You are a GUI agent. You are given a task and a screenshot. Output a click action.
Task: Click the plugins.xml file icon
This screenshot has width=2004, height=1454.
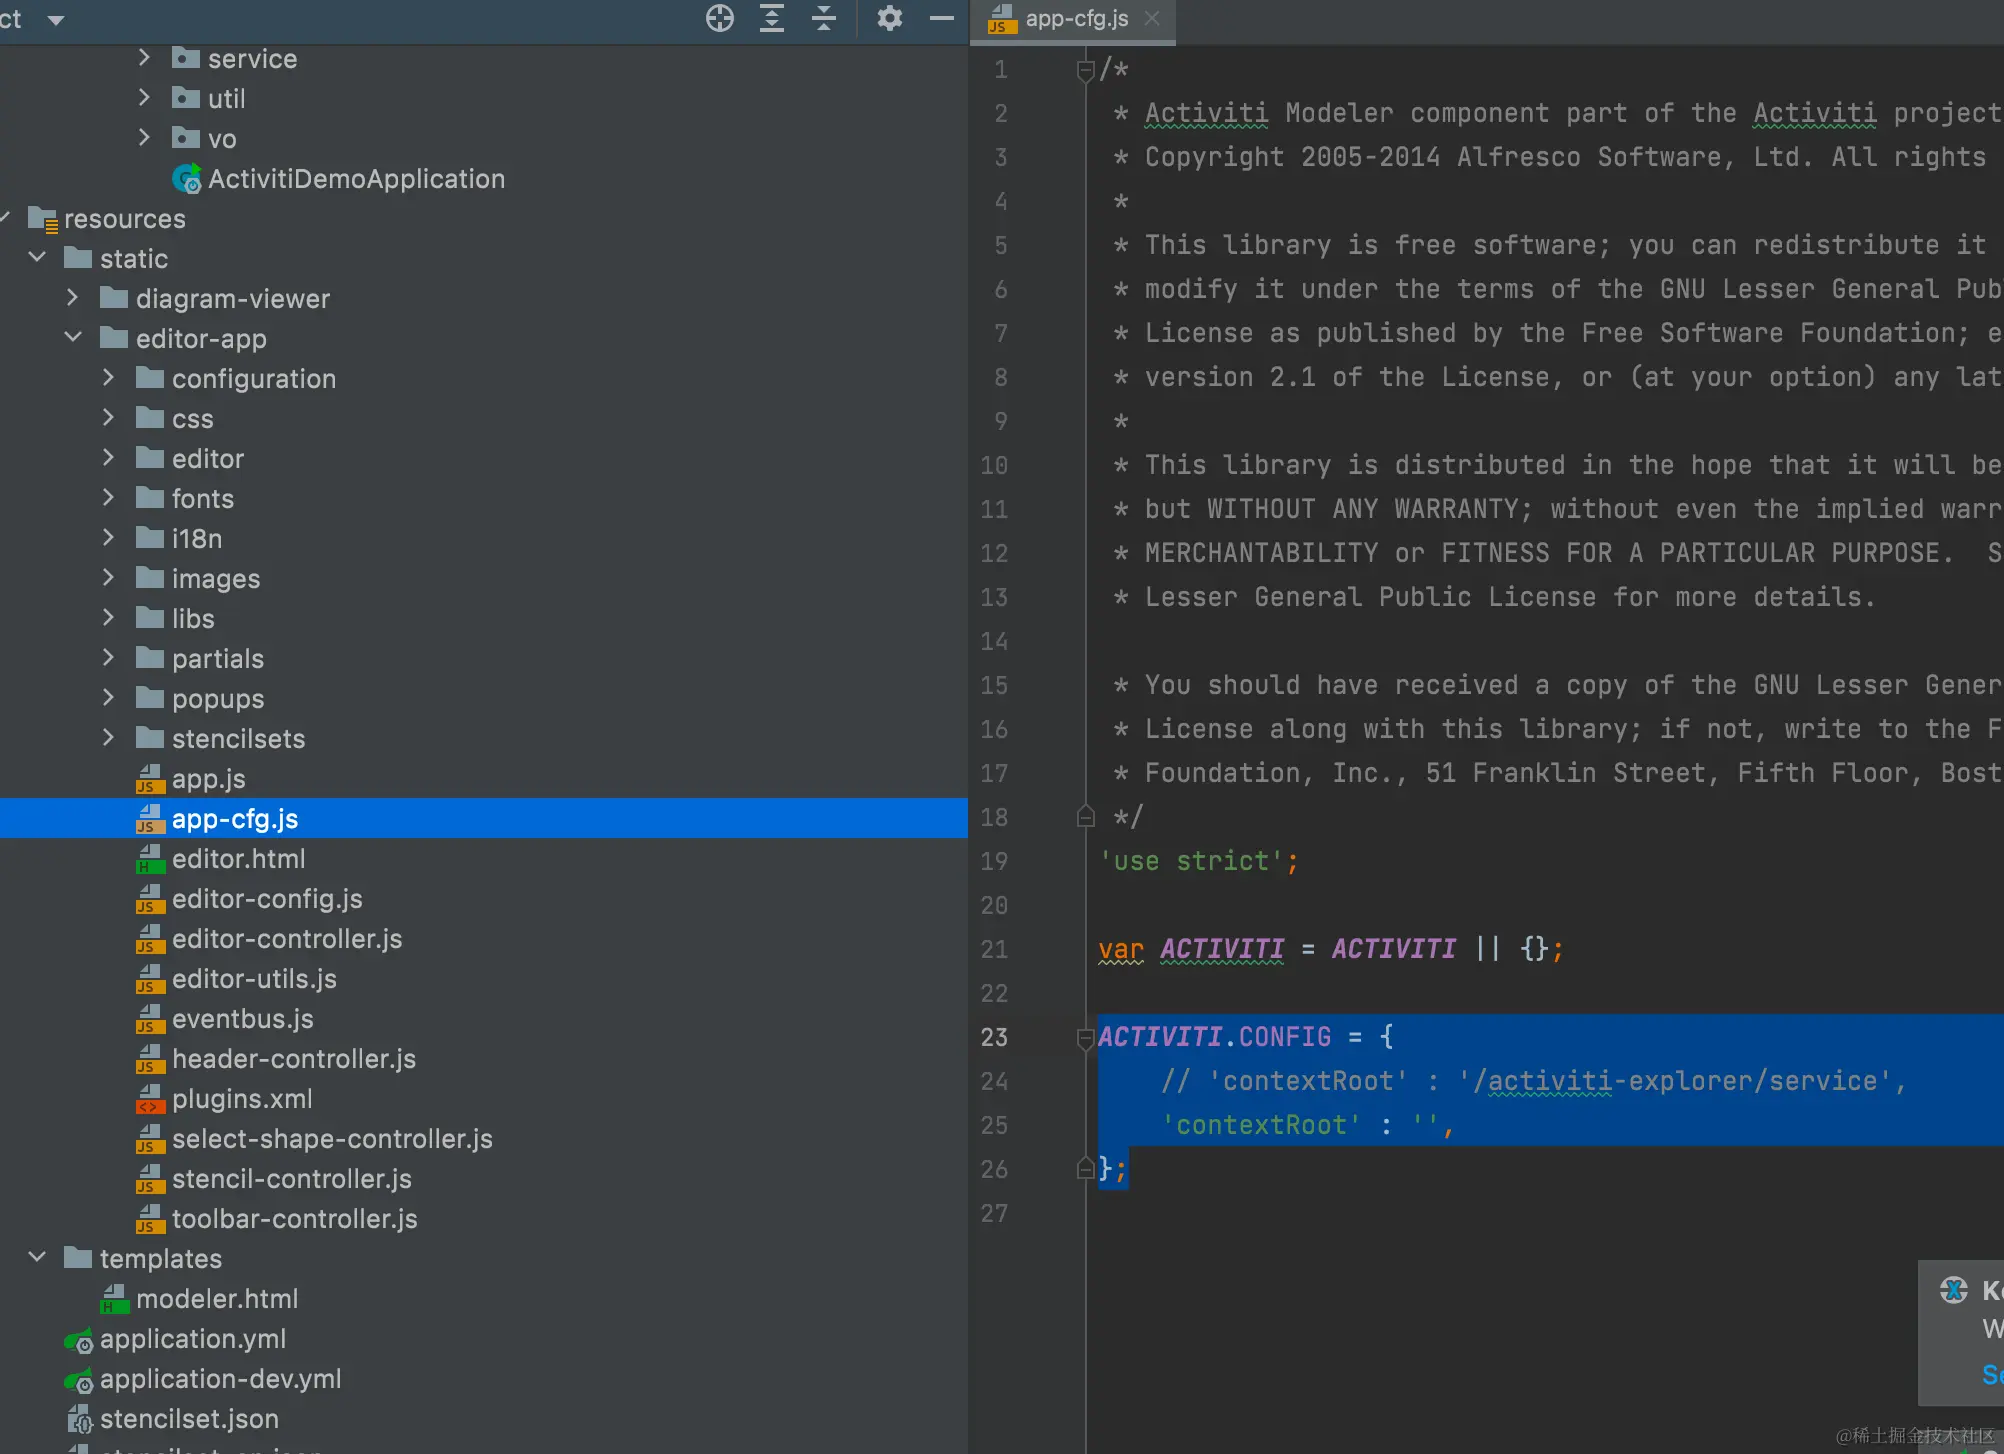tap(150, 1100)
